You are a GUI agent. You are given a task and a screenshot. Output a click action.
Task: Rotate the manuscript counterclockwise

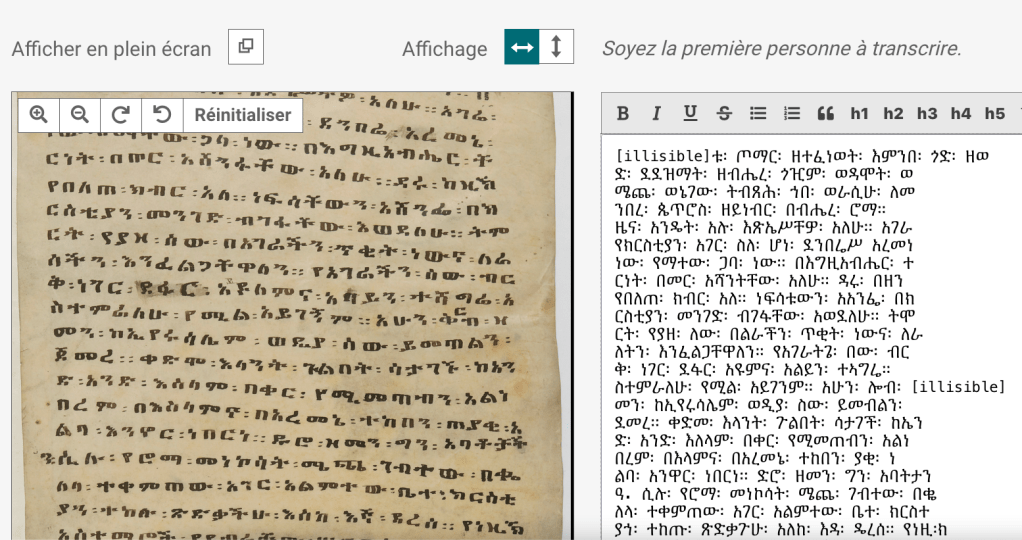coord(162,114)
